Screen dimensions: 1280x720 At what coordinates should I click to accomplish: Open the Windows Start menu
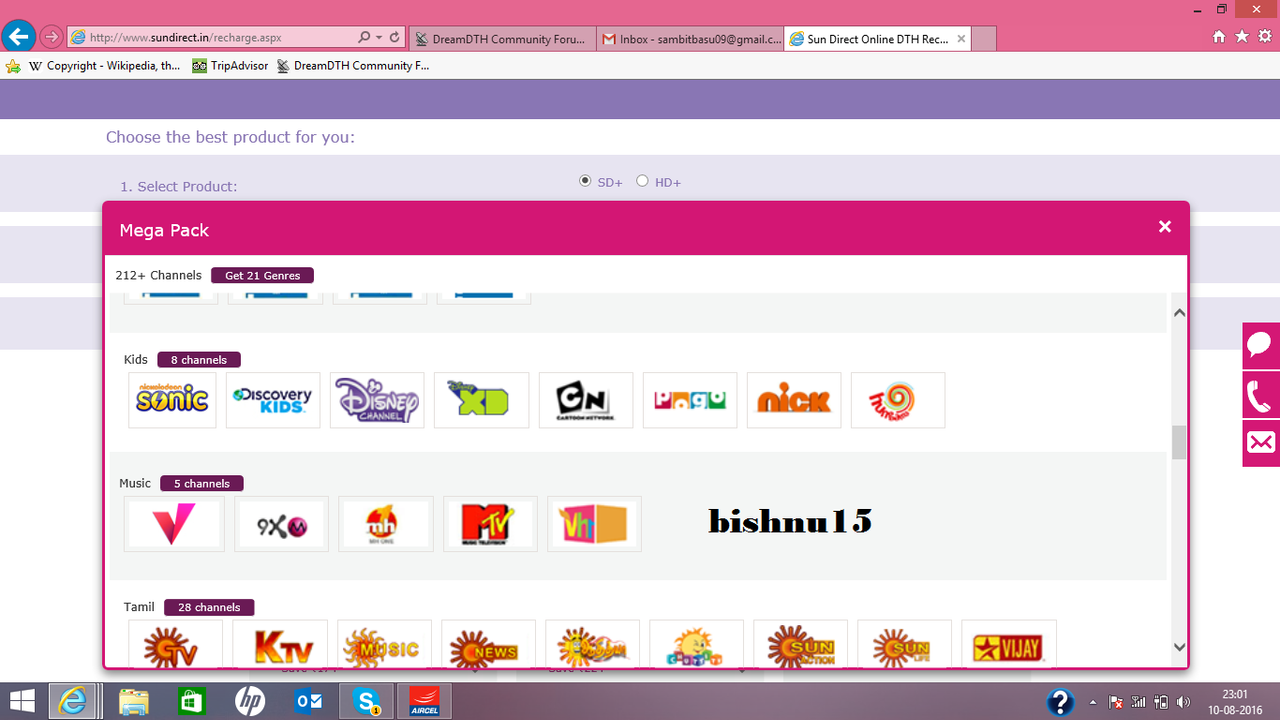click(22, 702)
